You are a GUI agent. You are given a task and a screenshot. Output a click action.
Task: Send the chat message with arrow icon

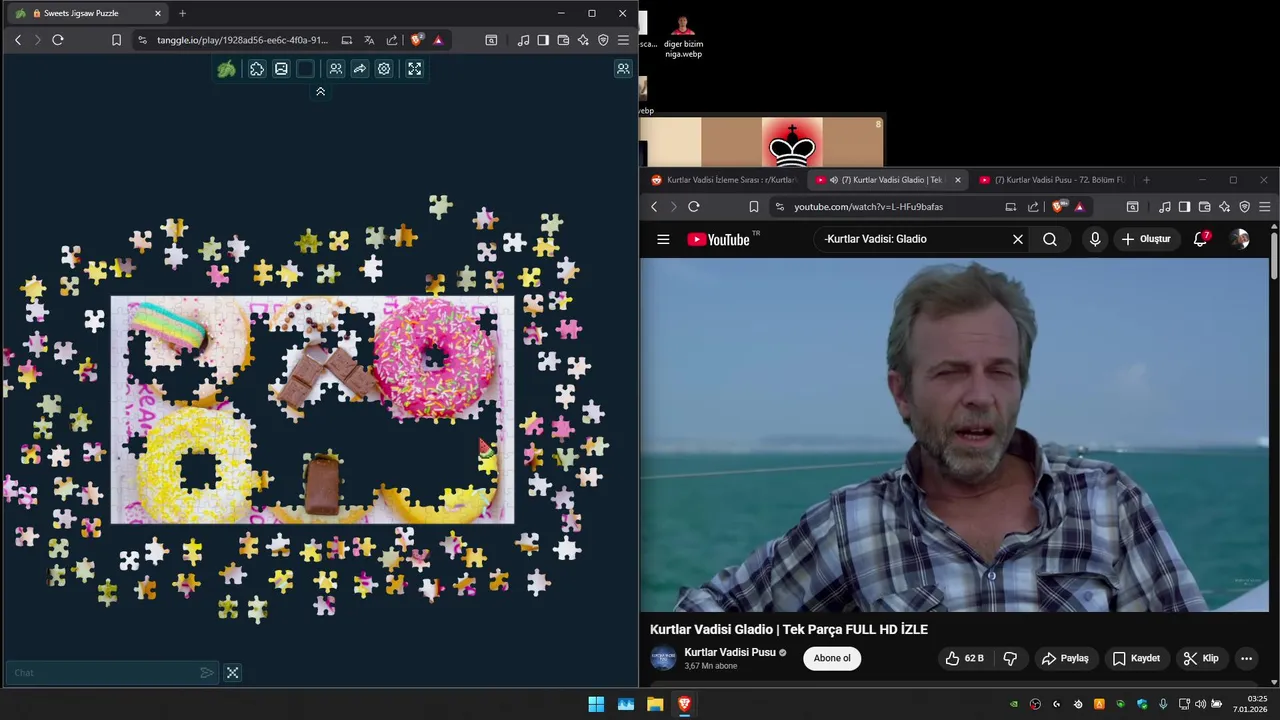point(207,673)
